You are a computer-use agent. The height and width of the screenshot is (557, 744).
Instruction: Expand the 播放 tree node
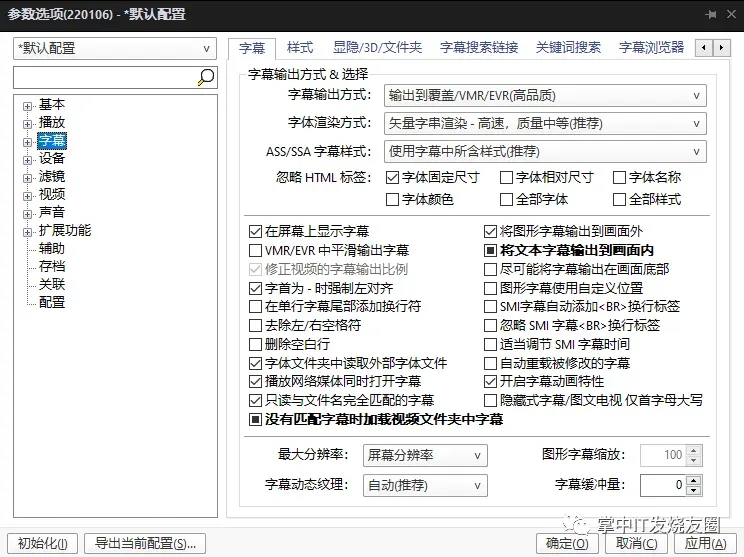tap(28, 124)
